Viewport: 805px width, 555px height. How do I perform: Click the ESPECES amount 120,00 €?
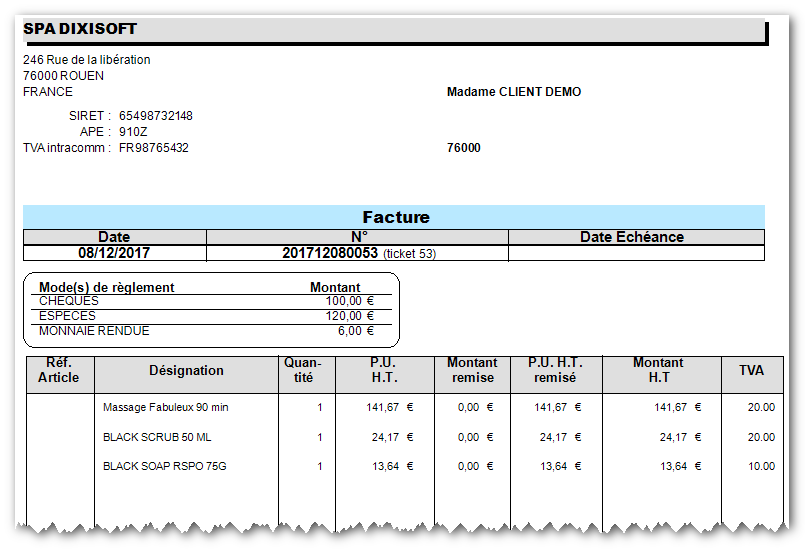coord(350,316)
